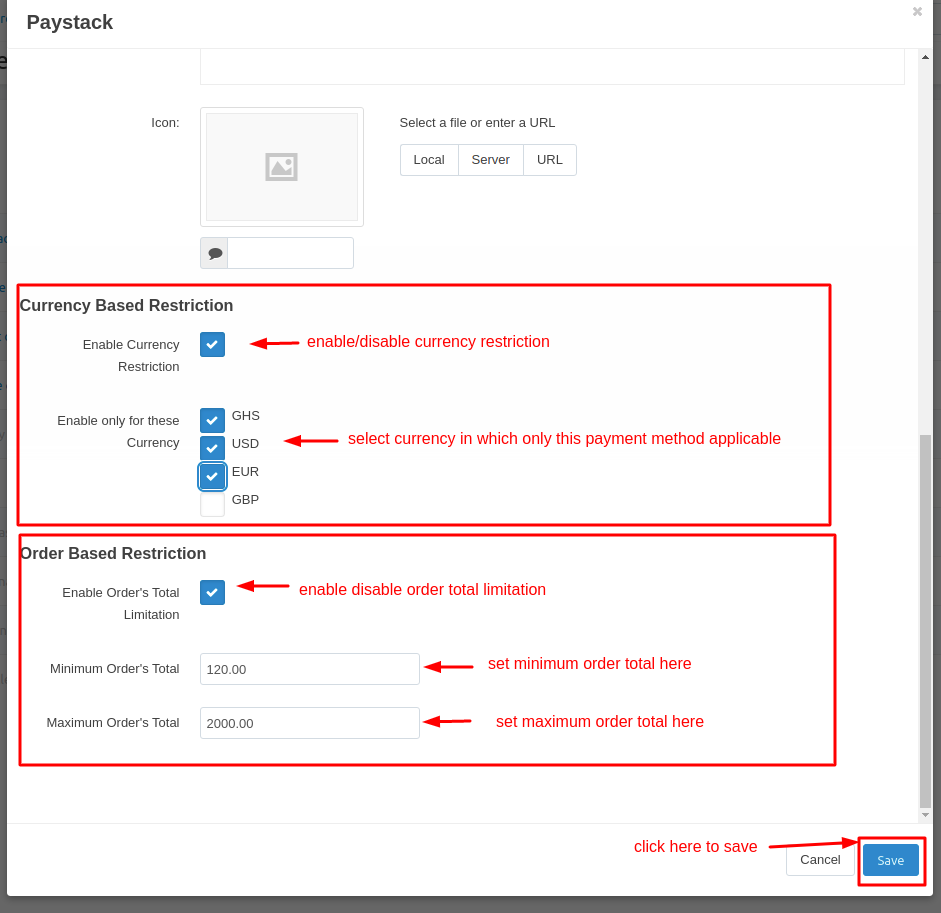Toggle Enable Currency Restriction checkbox
The width and height of the screenshot is (941, 913).
point(212,344)
